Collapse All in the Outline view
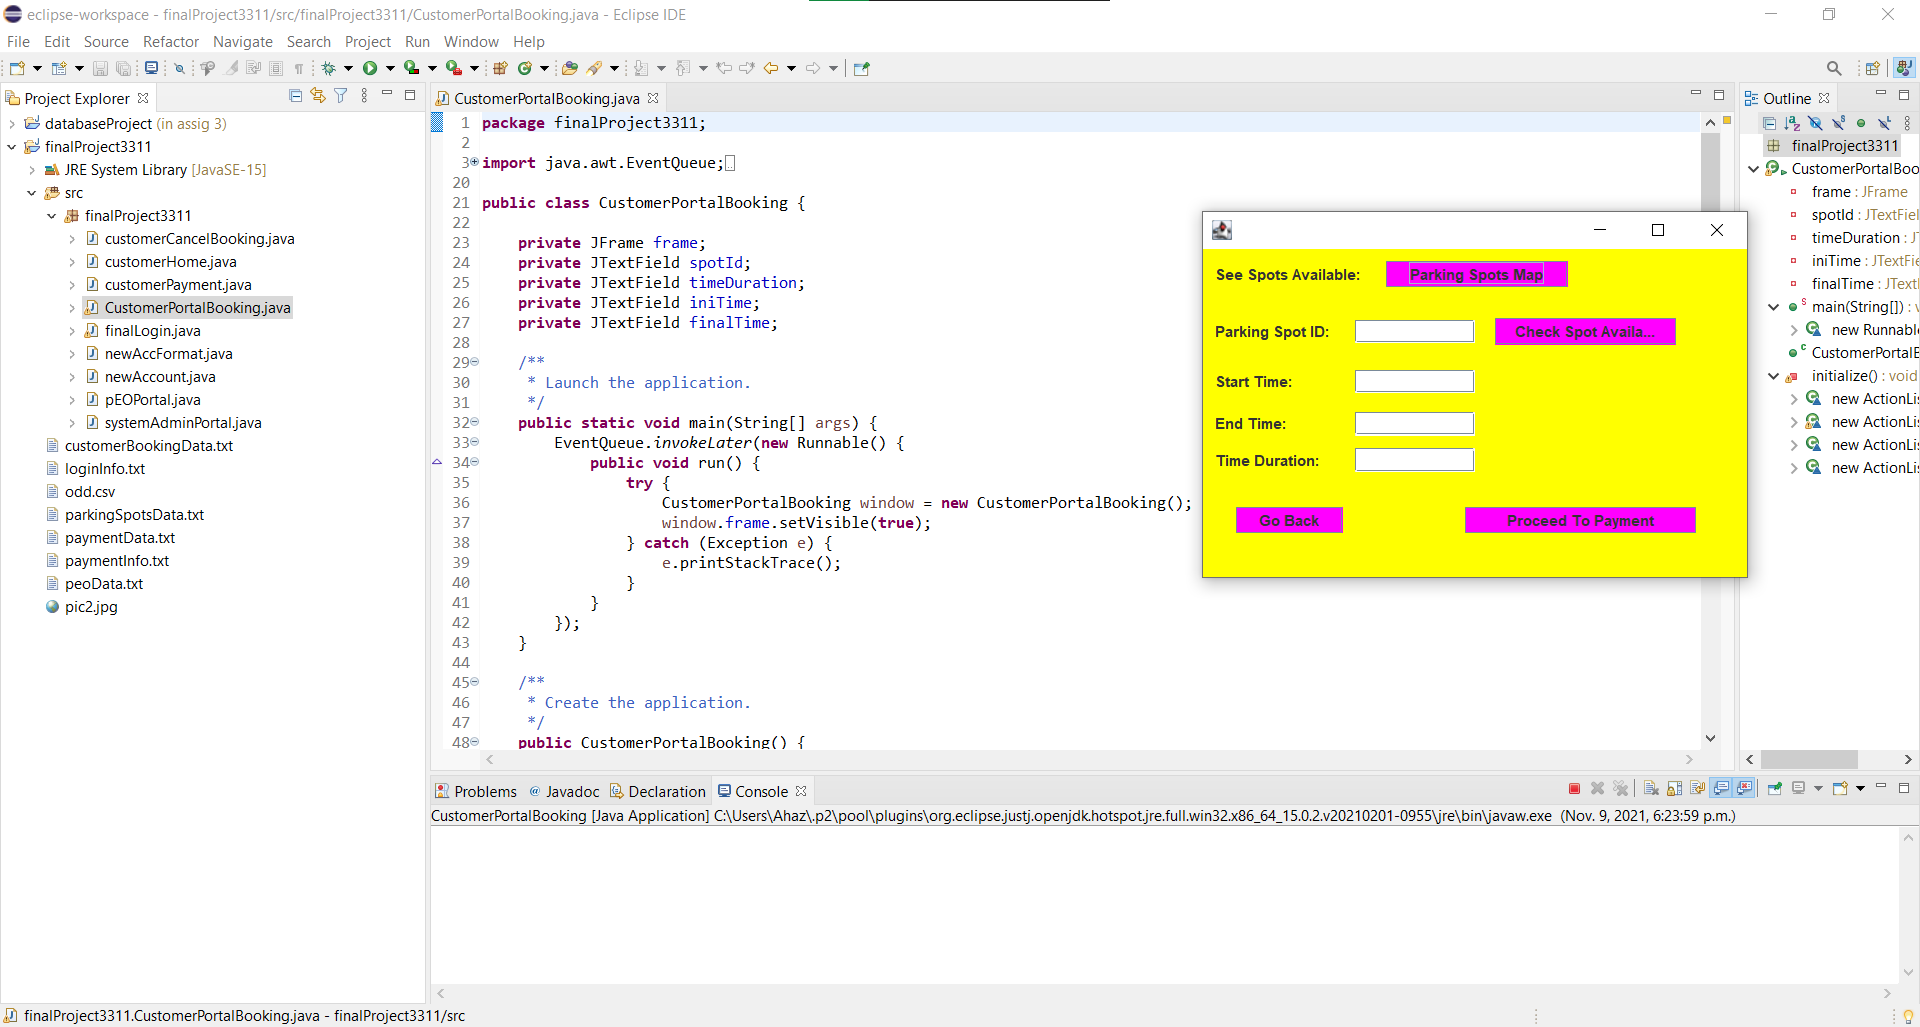The image size is (1920, 1027). pos(1770,123)
